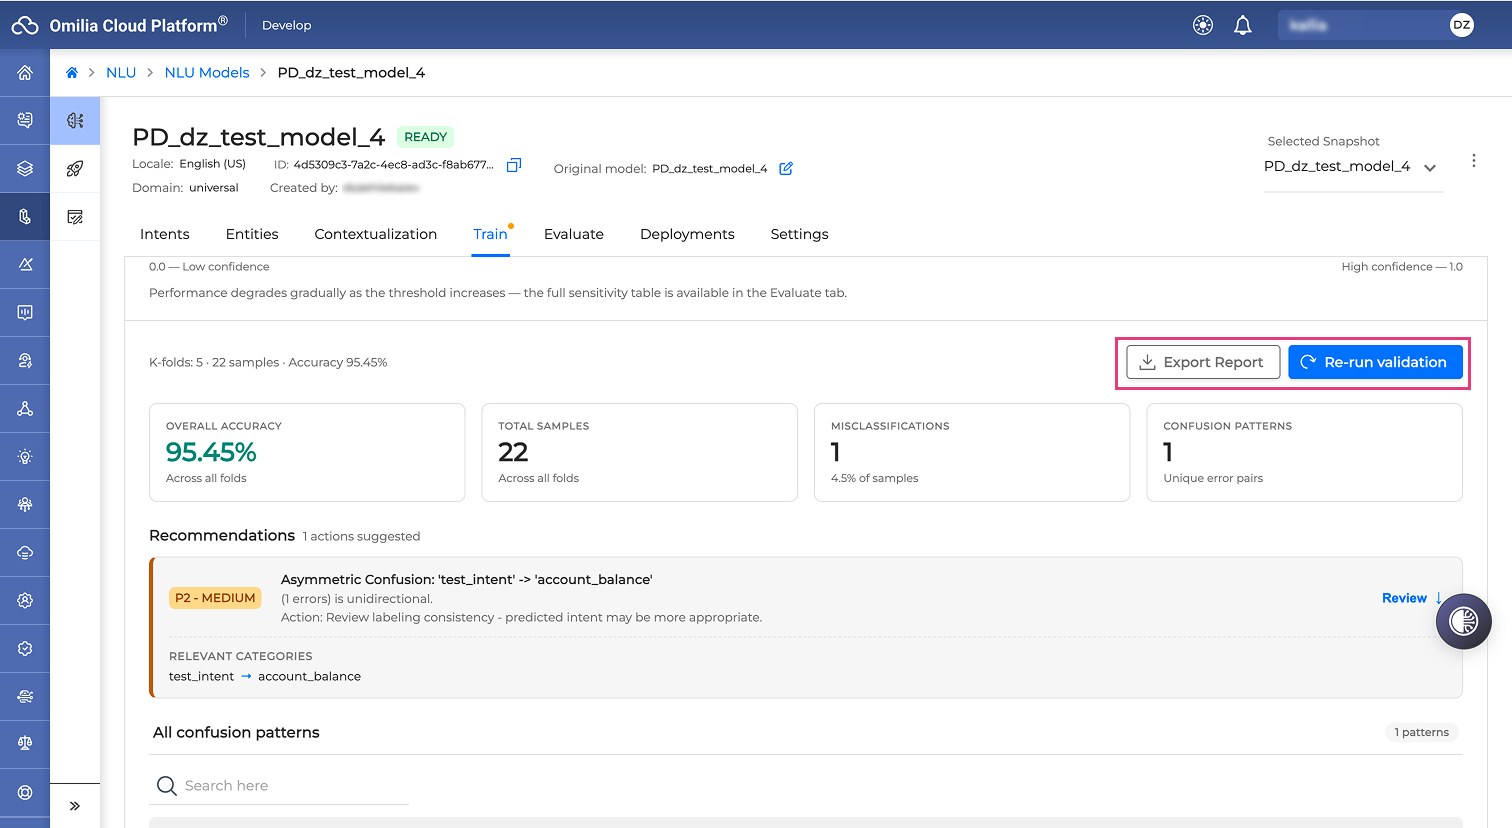Copy the model ID with copy icon
Image resolution: width=1512 pixels, height=828 pixels.
[x=514, y=165]
